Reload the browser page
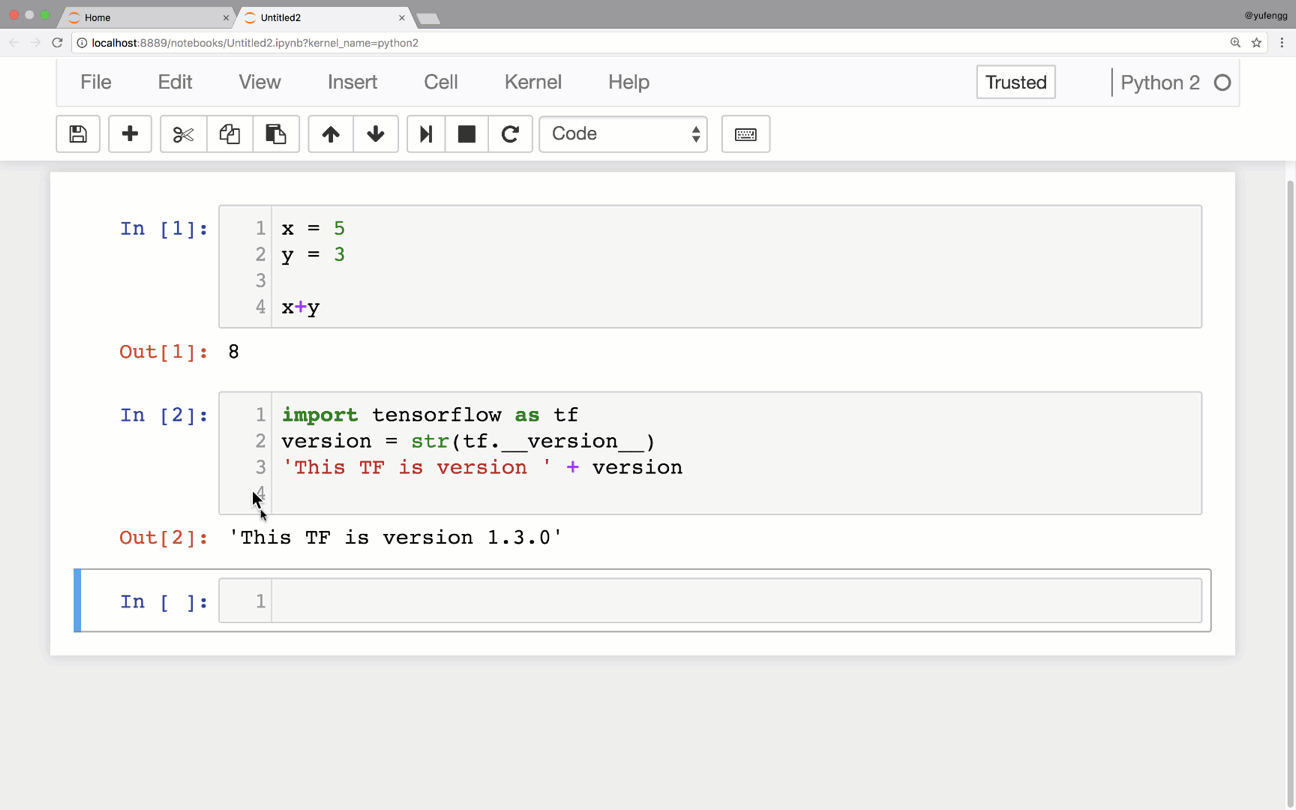This screenshot has width=1296, height=810. pos(57,43)
